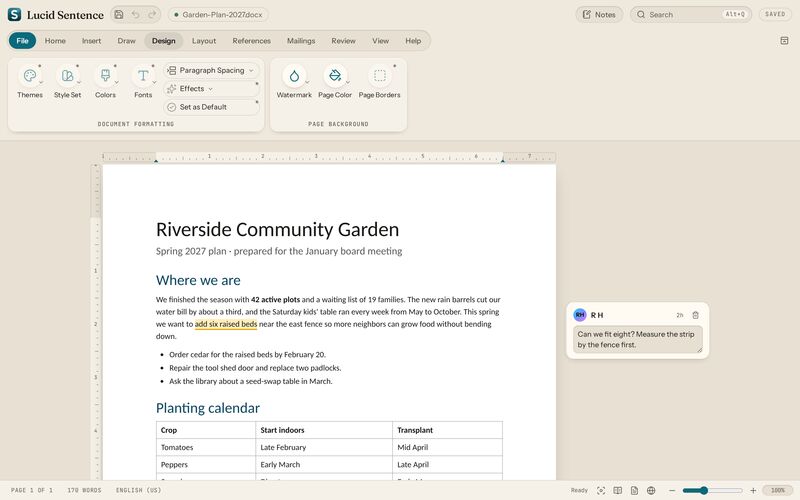
Task: Switch to the Insert tab
Action: (91, 41)
